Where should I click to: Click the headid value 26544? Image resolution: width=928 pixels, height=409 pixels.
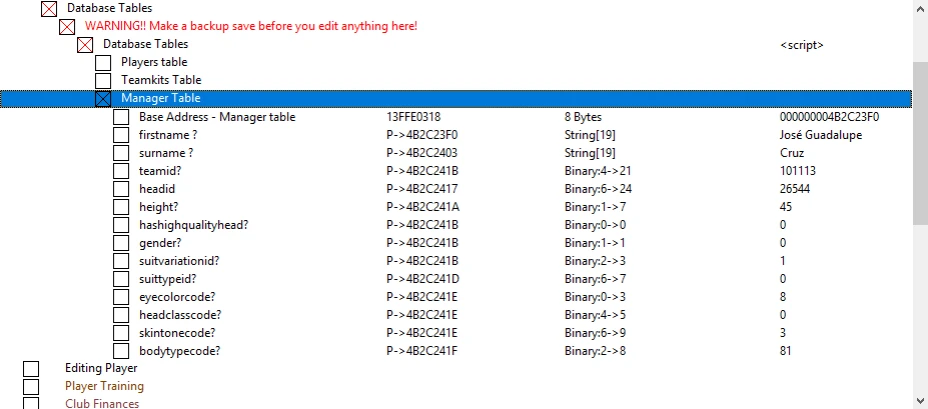tap(795, 189)
